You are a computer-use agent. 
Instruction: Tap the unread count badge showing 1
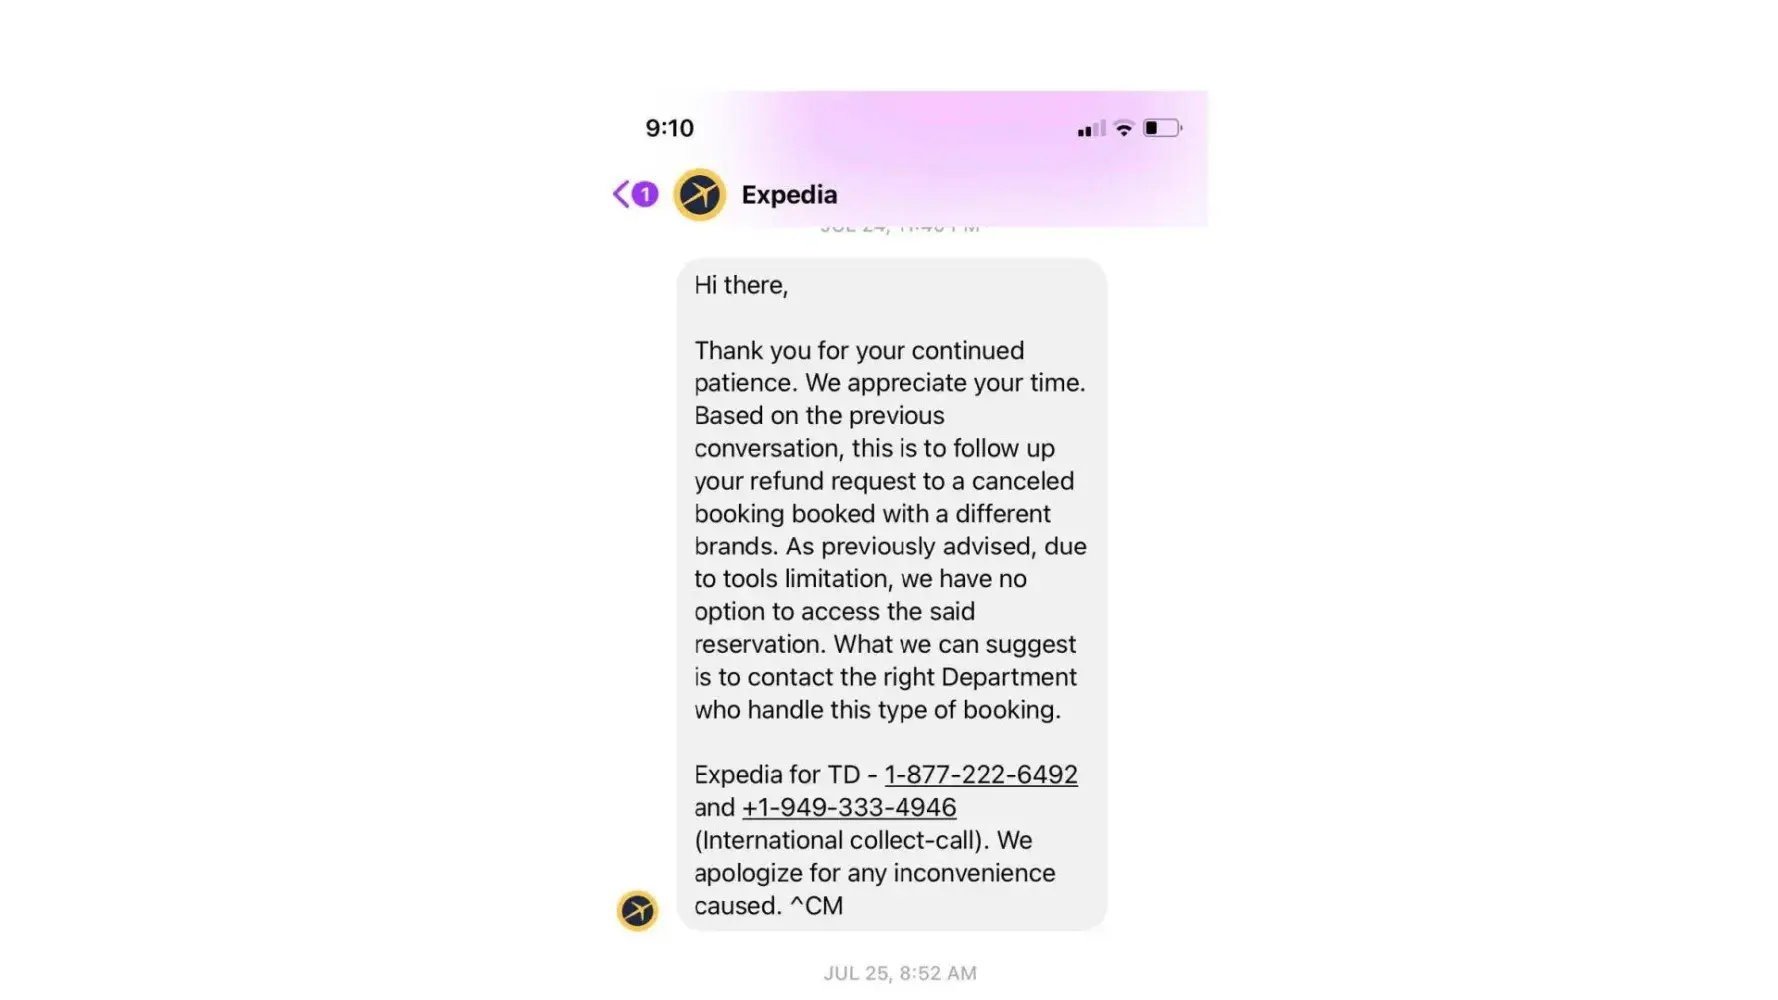pos(645,194)
